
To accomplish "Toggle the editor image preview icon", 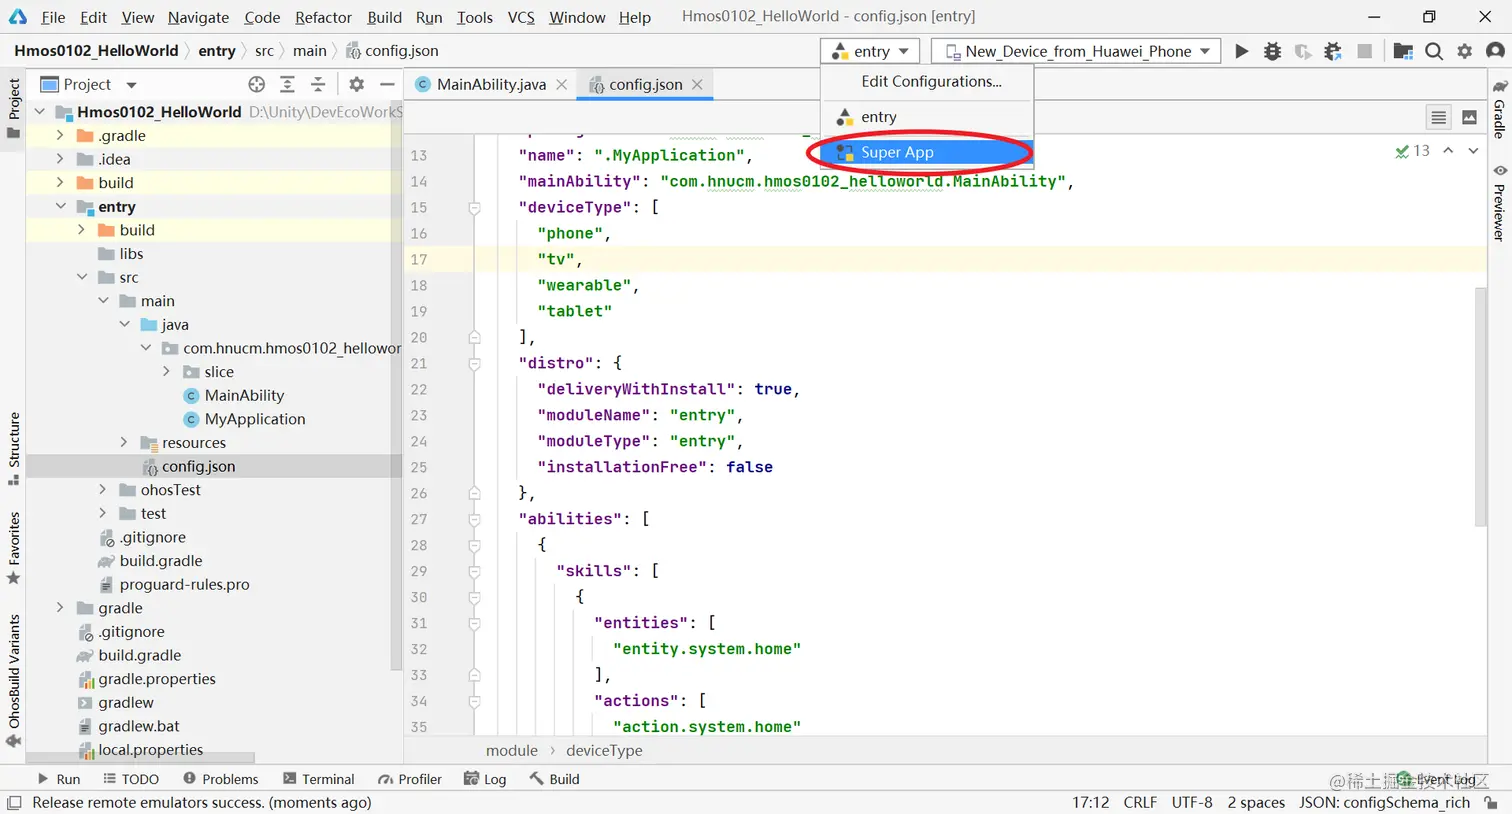I will point(1469,118).
